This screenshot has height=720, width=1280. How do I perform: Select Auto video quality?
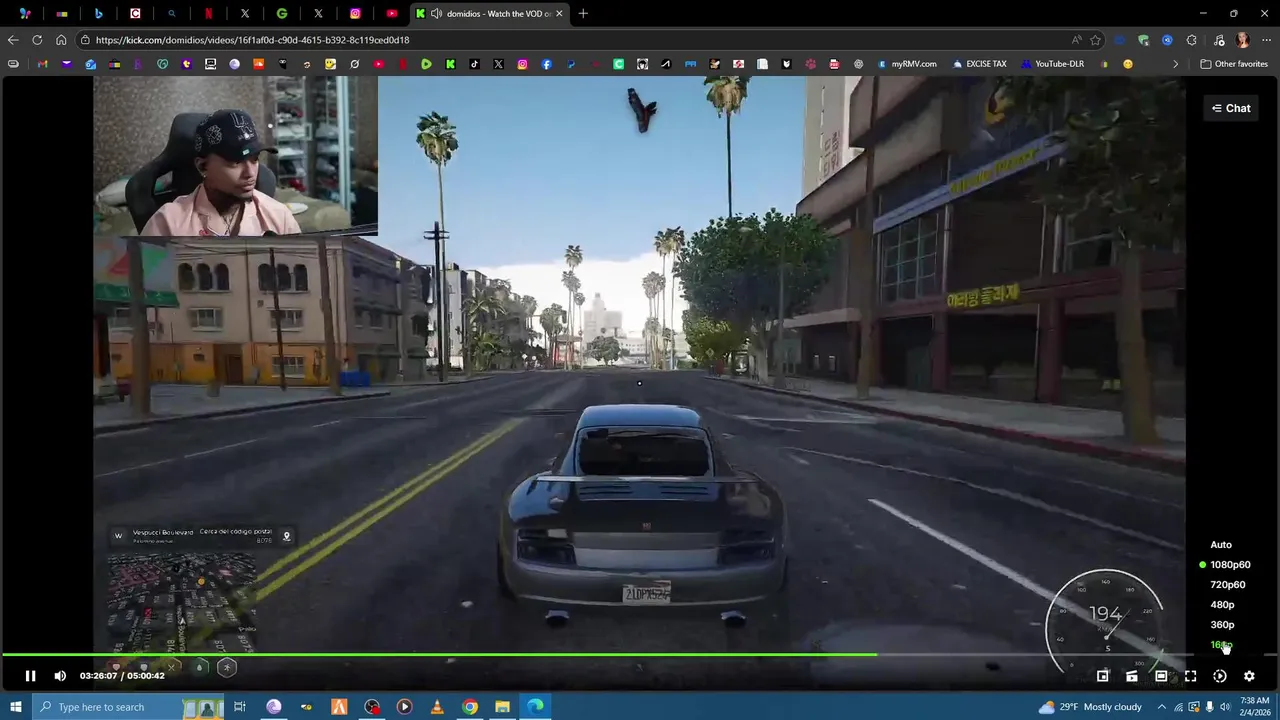click(1221, 545)
